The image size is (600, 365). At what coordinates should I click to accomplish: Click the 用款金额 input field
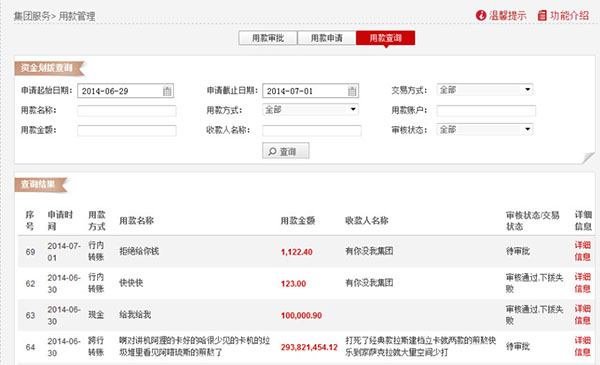coord(127,131)
